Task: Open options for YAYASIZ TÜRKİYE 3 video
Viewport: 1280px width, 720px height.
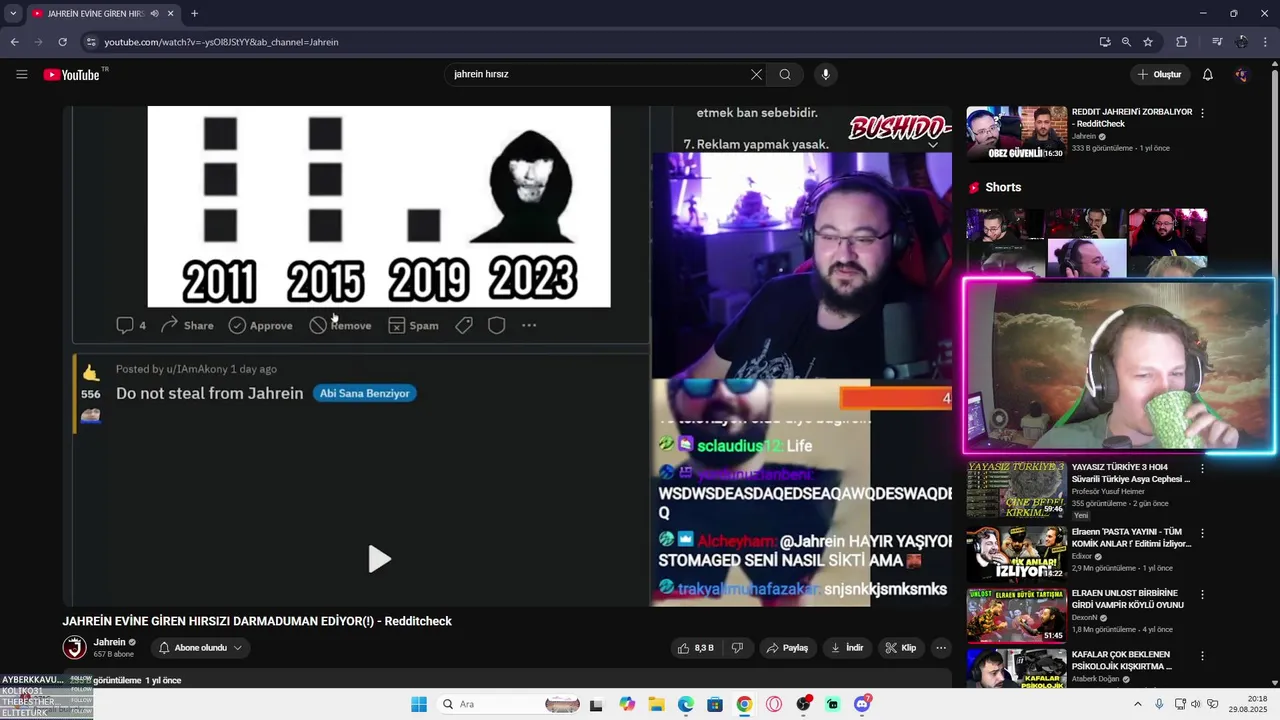Action: tap(1202, 468)
